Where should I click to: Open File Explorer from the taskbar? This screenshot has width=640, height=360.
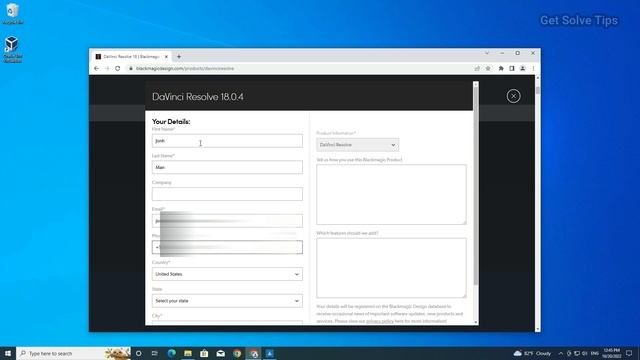tap(188, 353)
